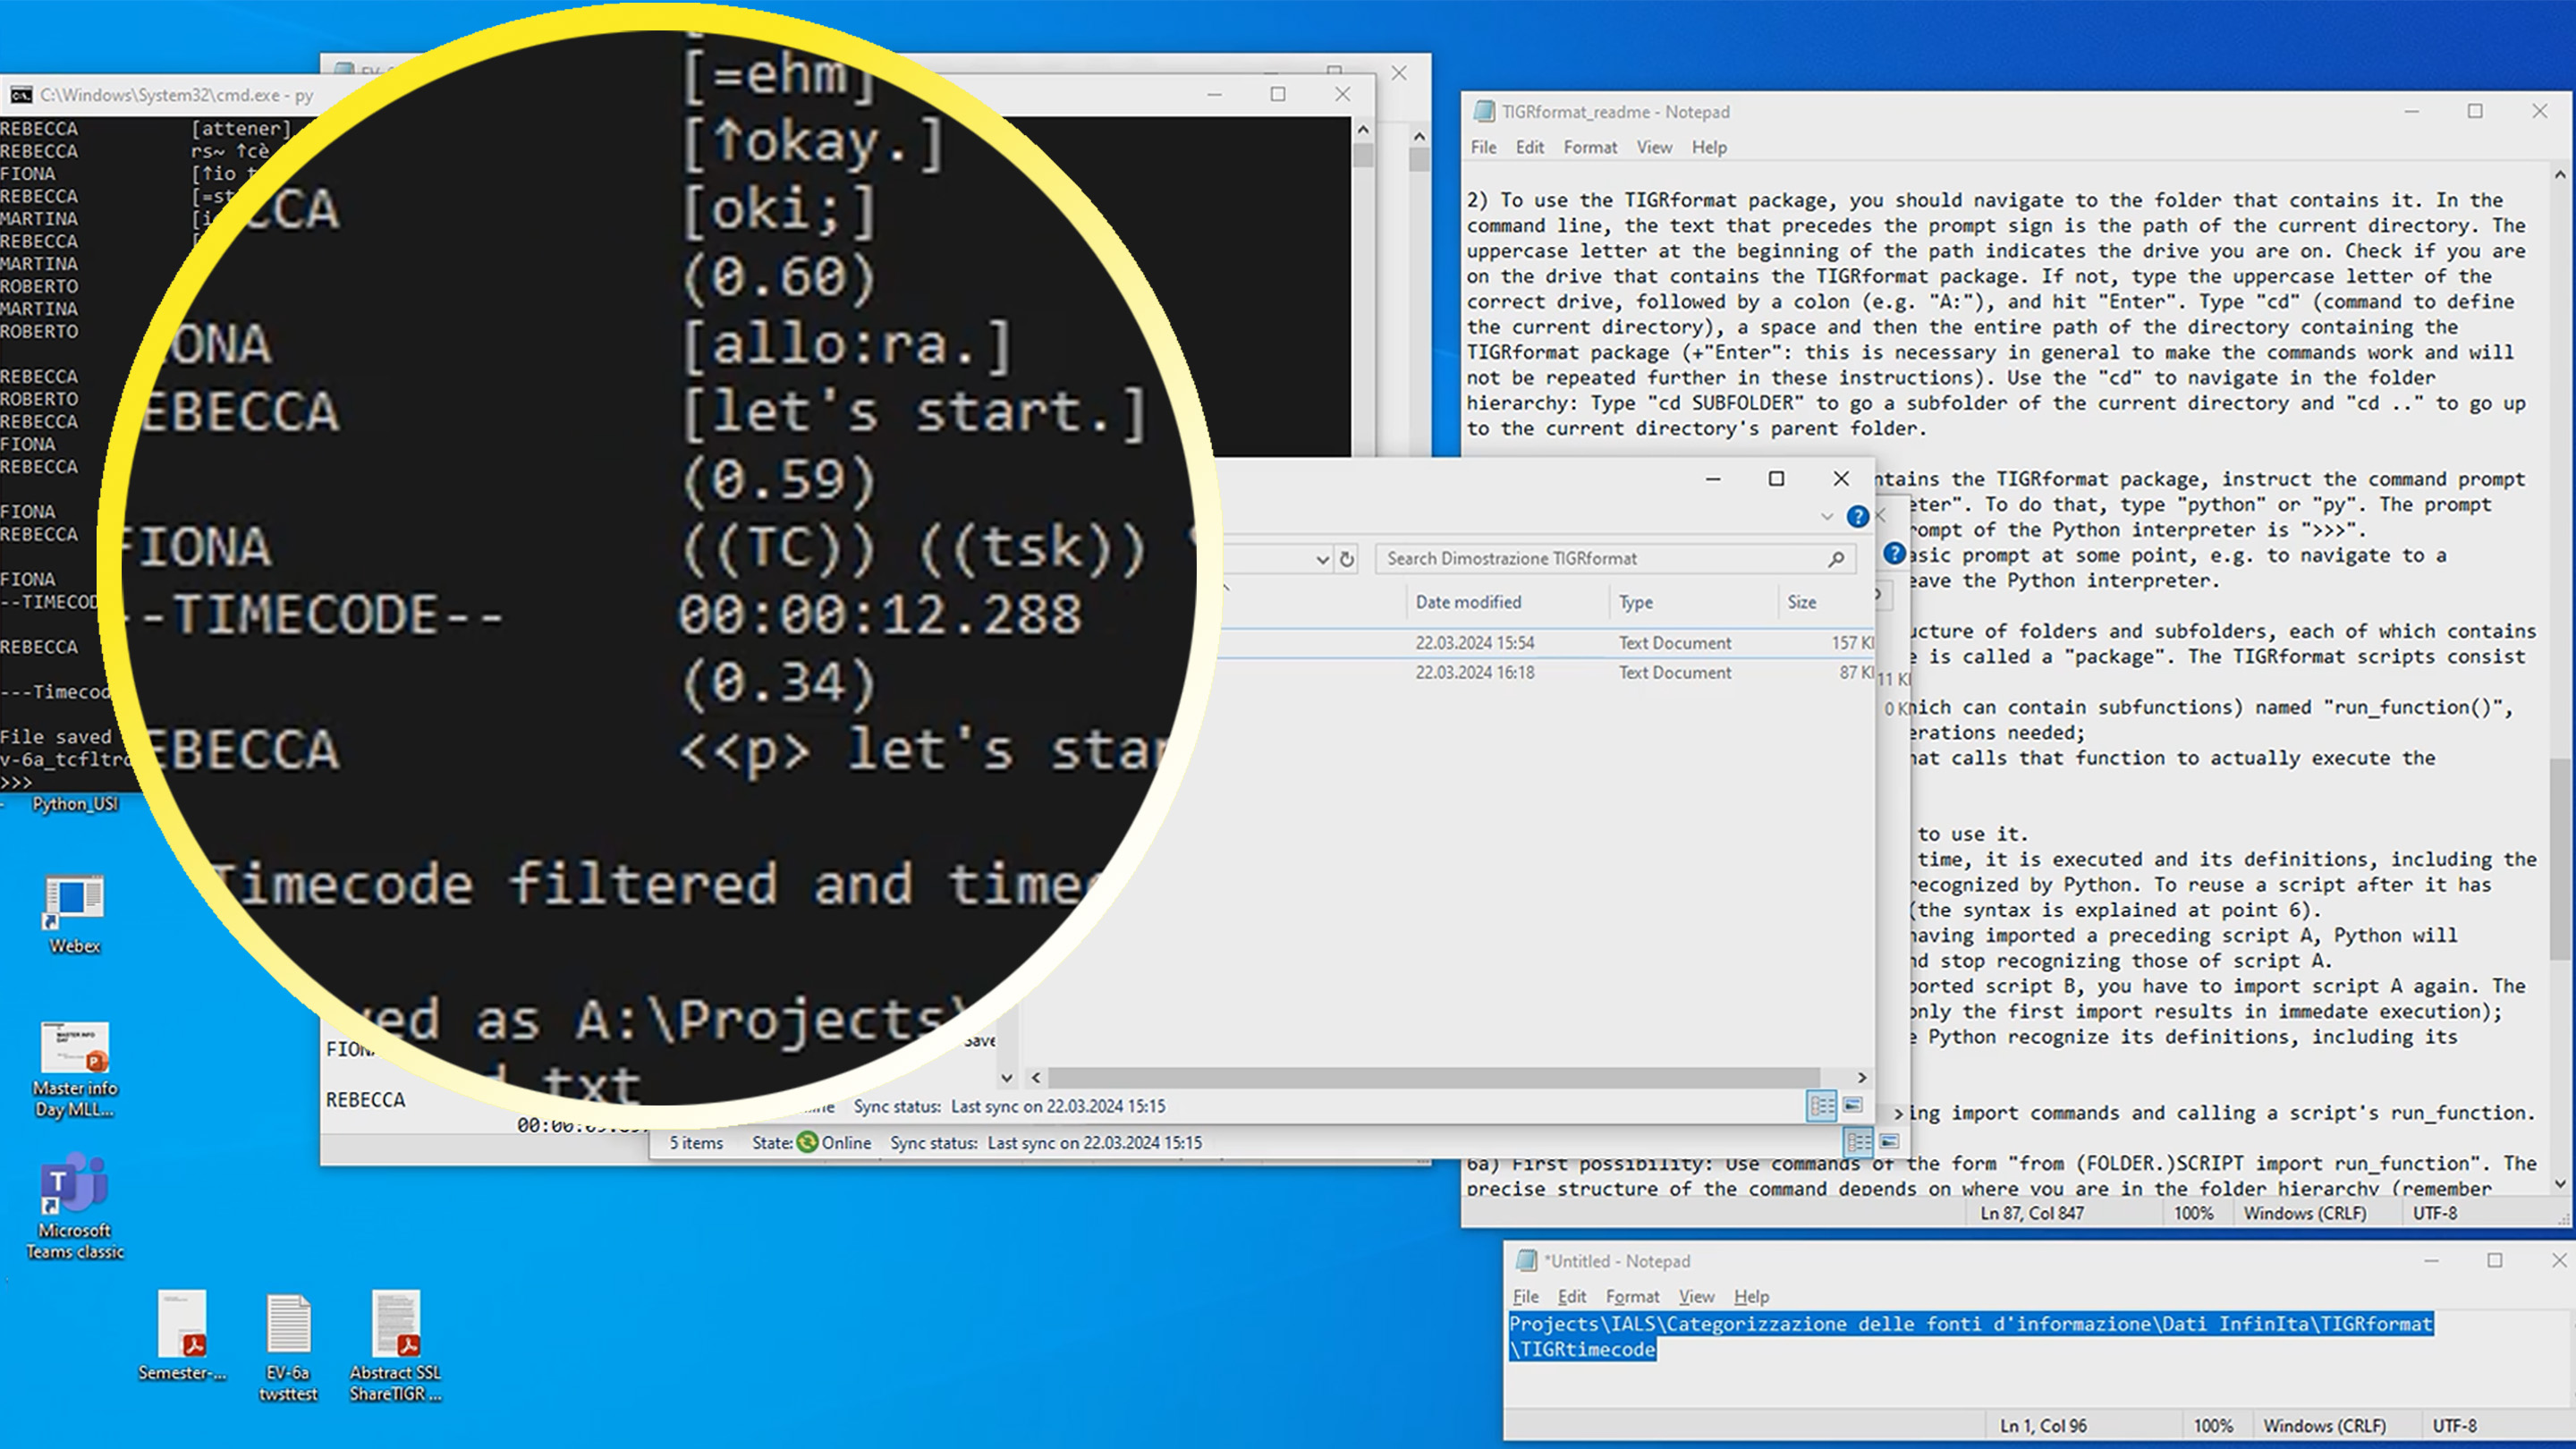Select the Python_USI desktop label
2576x1449 pixels.
(x=75, y=804)
